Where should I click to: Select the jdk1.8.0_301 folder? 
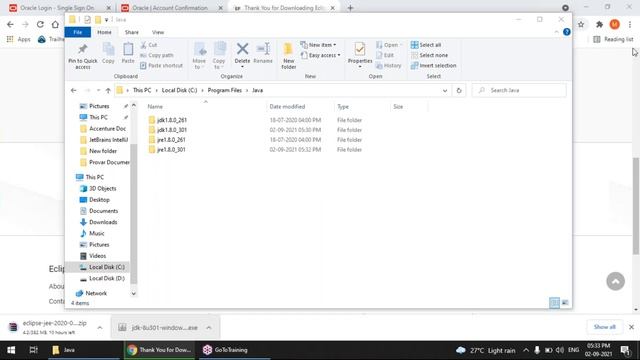pyautogui.click(x=172, y=130)
